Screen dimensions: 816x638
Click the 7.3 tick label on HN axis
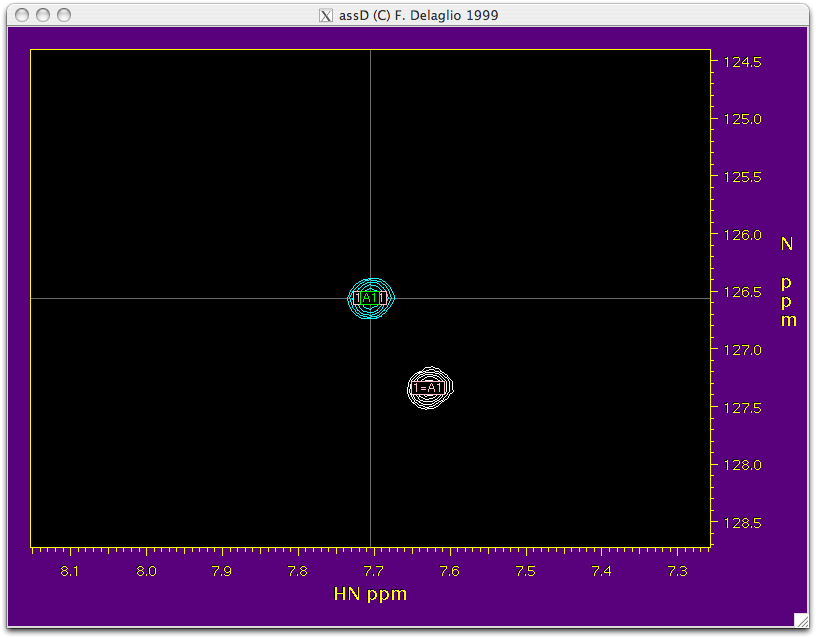coord(676,571)
